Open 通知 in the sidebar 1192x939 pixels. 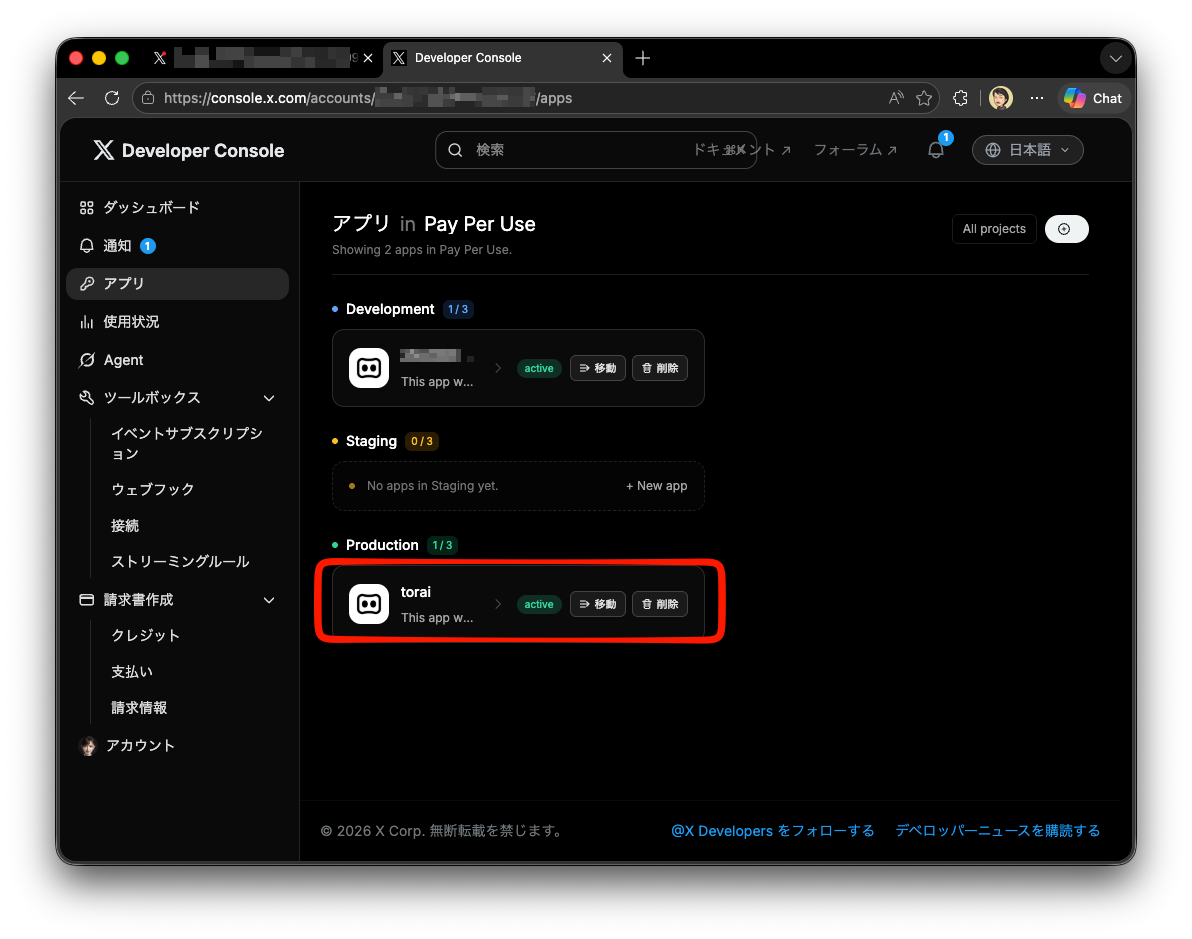pyautogui.click(x=118, y=246)
